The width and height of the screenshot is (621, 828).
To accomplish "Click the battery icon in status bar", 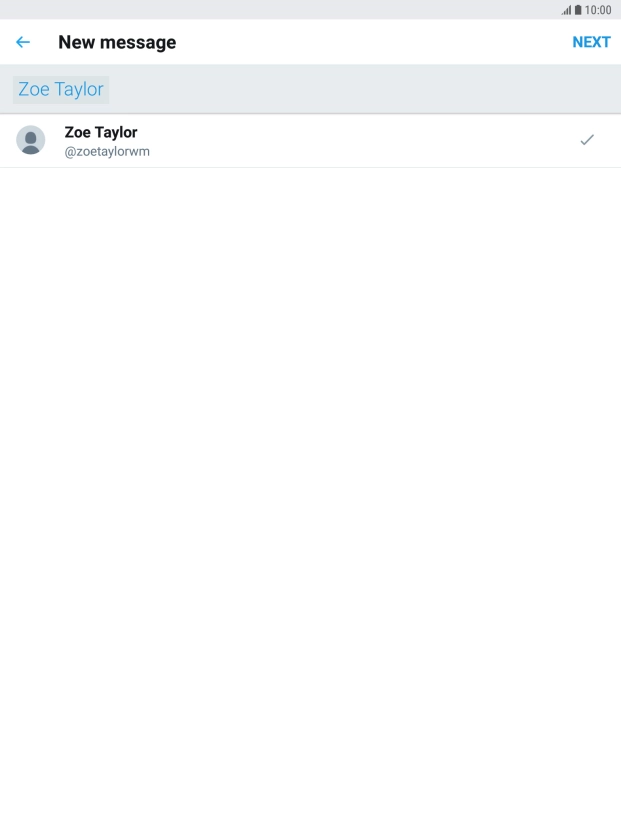I will pyautogui.click(x=578, y=10).
